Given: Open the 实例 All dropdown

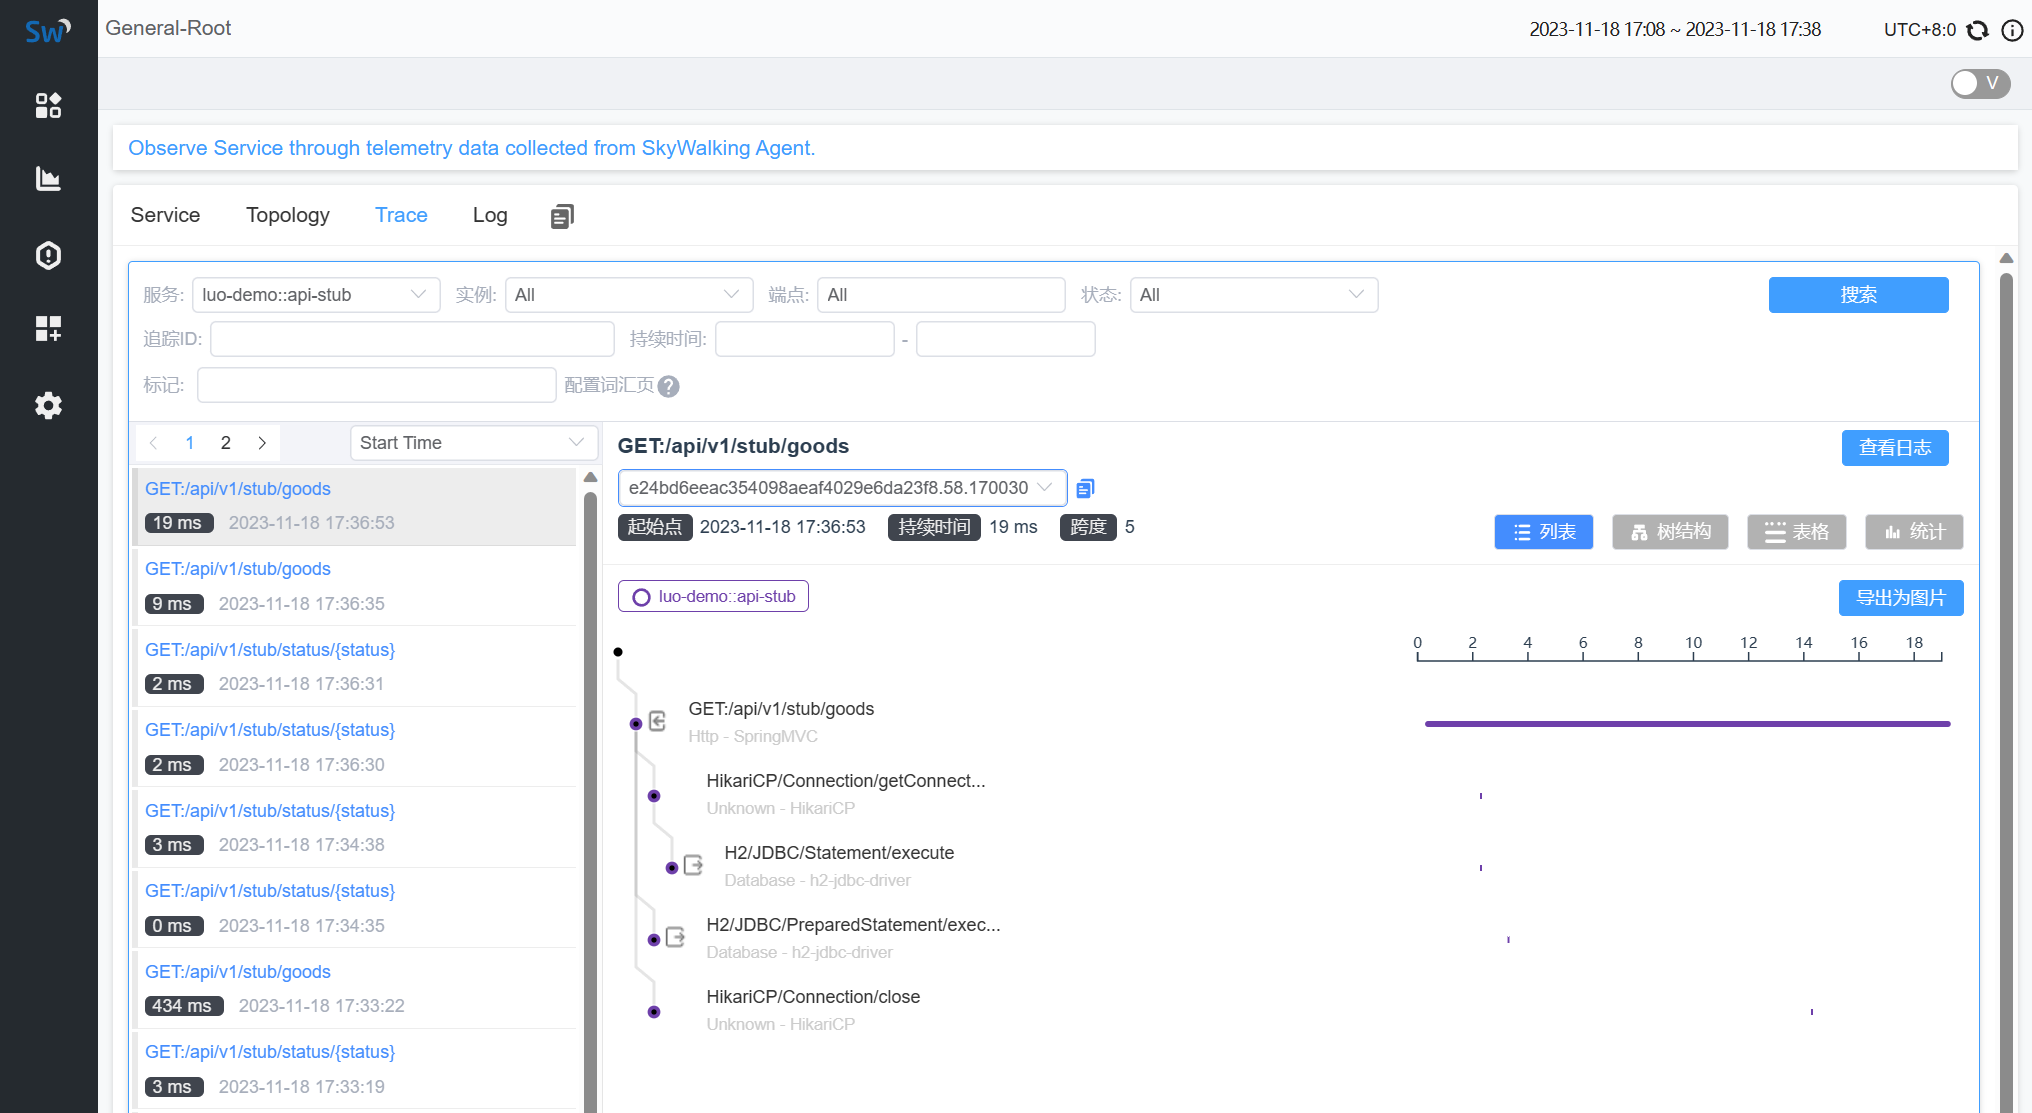Looking at the screenshot, I should pyautogui.click(x=629, y=295).
